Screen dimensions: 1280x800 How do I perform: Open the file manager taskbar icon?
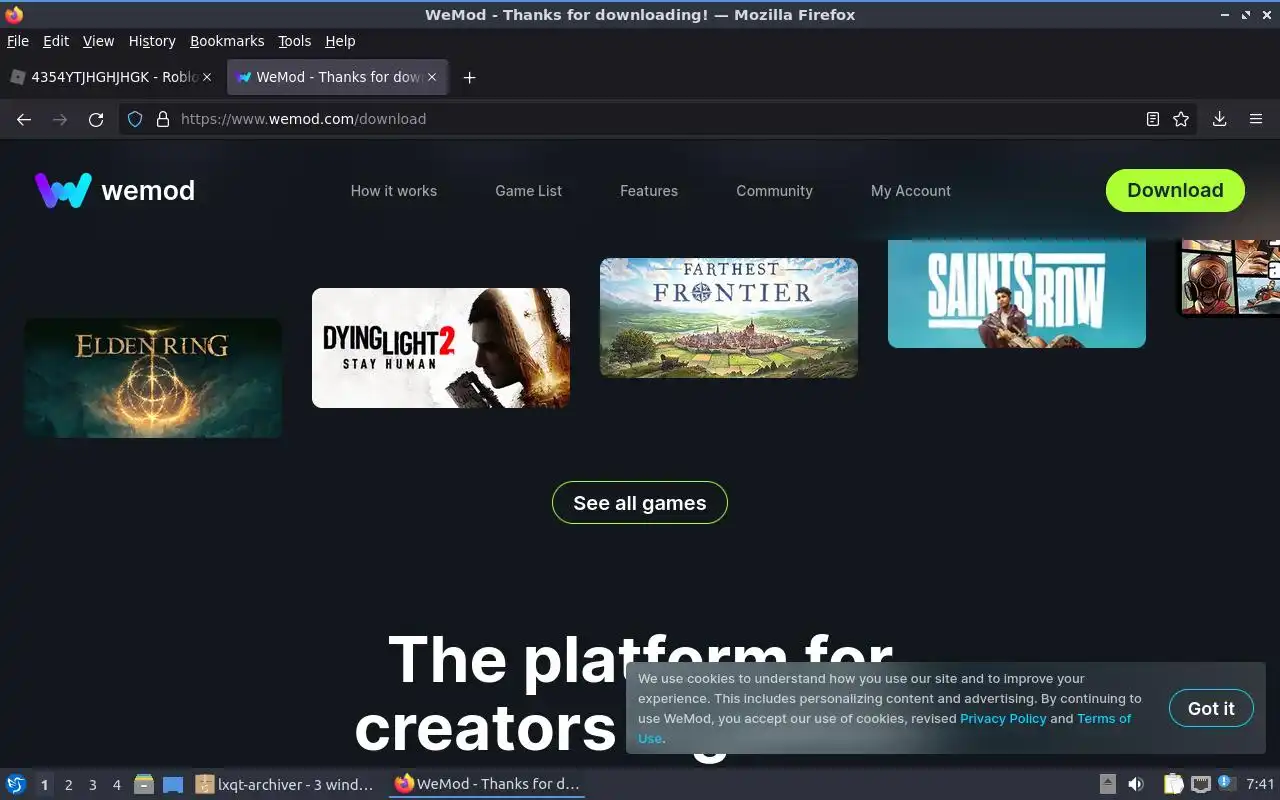pos(144,784)
